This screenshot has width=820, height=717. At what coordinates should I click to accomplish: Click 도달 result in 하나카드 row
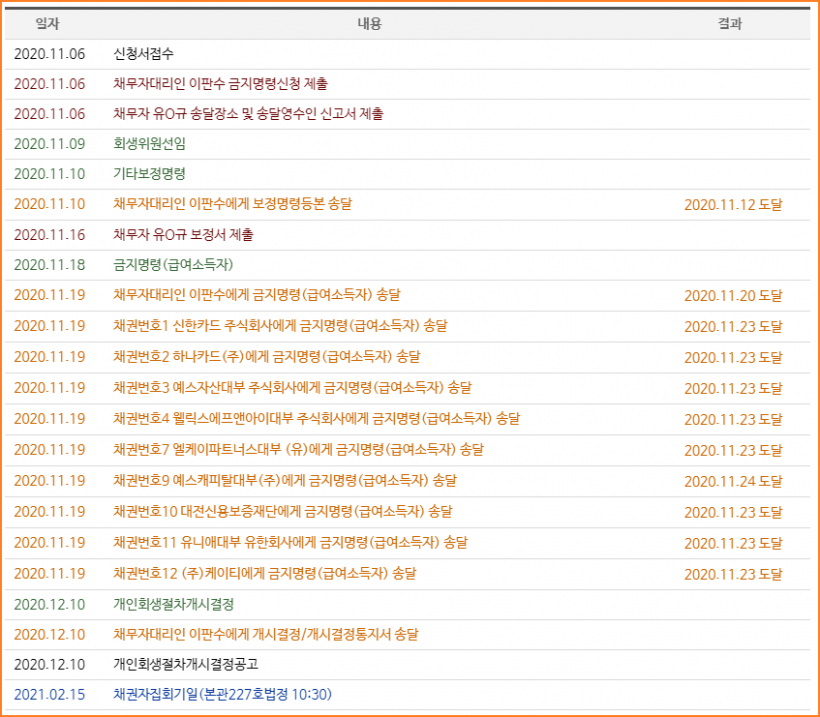tap(733, 357)
